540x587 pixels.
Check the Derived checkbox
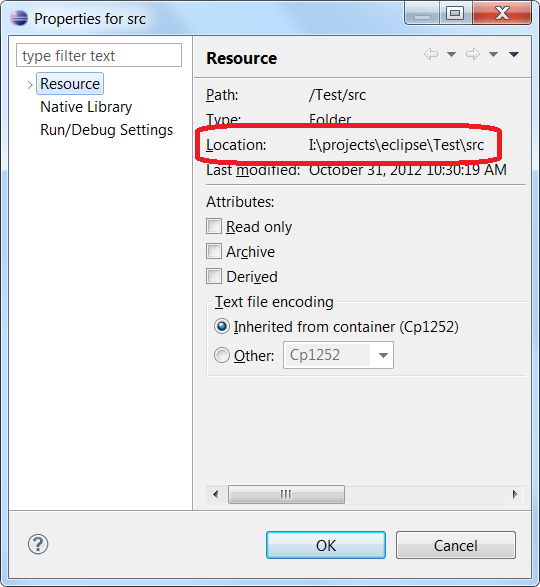point(214,276)
